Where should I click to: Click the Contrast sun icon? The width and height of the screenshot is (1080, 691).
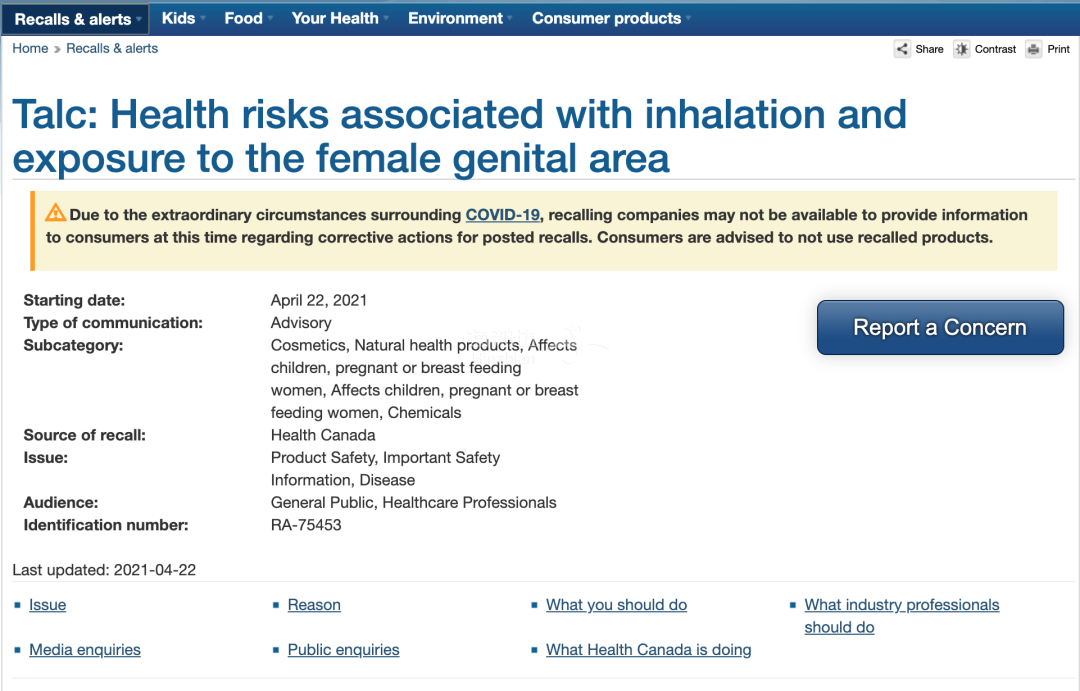click(962, 49)
